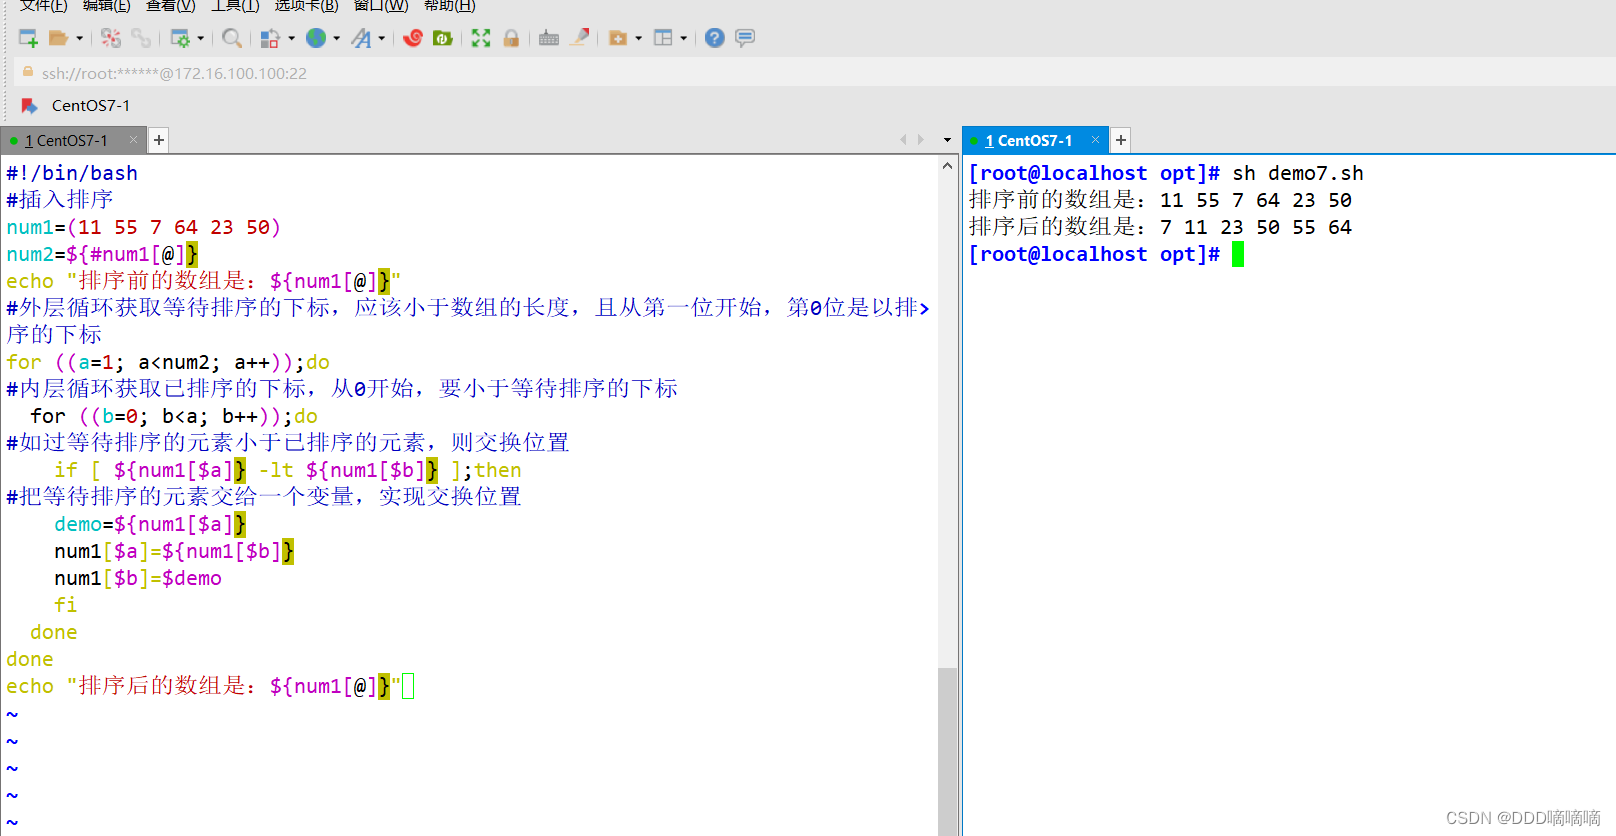Open the 帮助(H) menu
Image resolution: width=1616 pixels, height=836 pixels.
[450, 5]
